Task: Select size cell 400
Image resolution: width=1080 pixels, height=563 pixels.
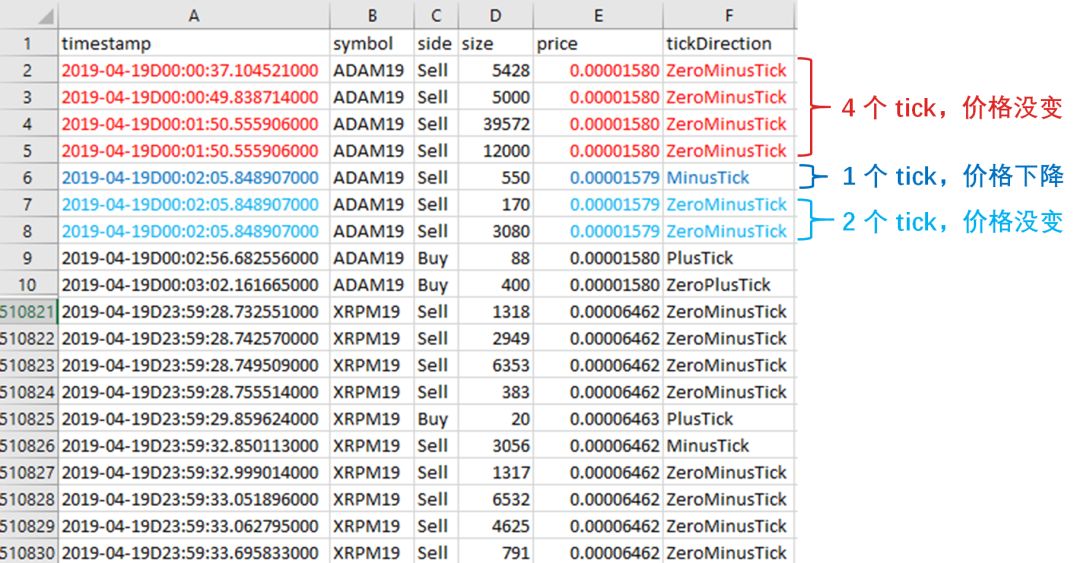Action: [x=496, y=285]
